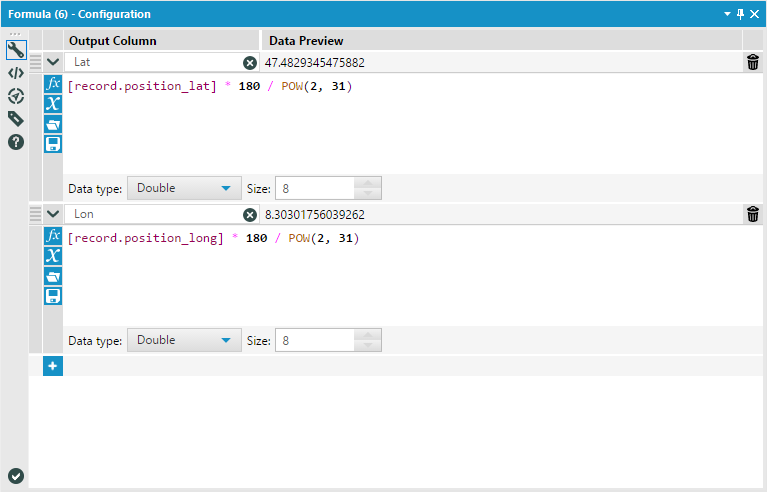
Task: Open the Help question mark icon
Action: pos(16,142)
